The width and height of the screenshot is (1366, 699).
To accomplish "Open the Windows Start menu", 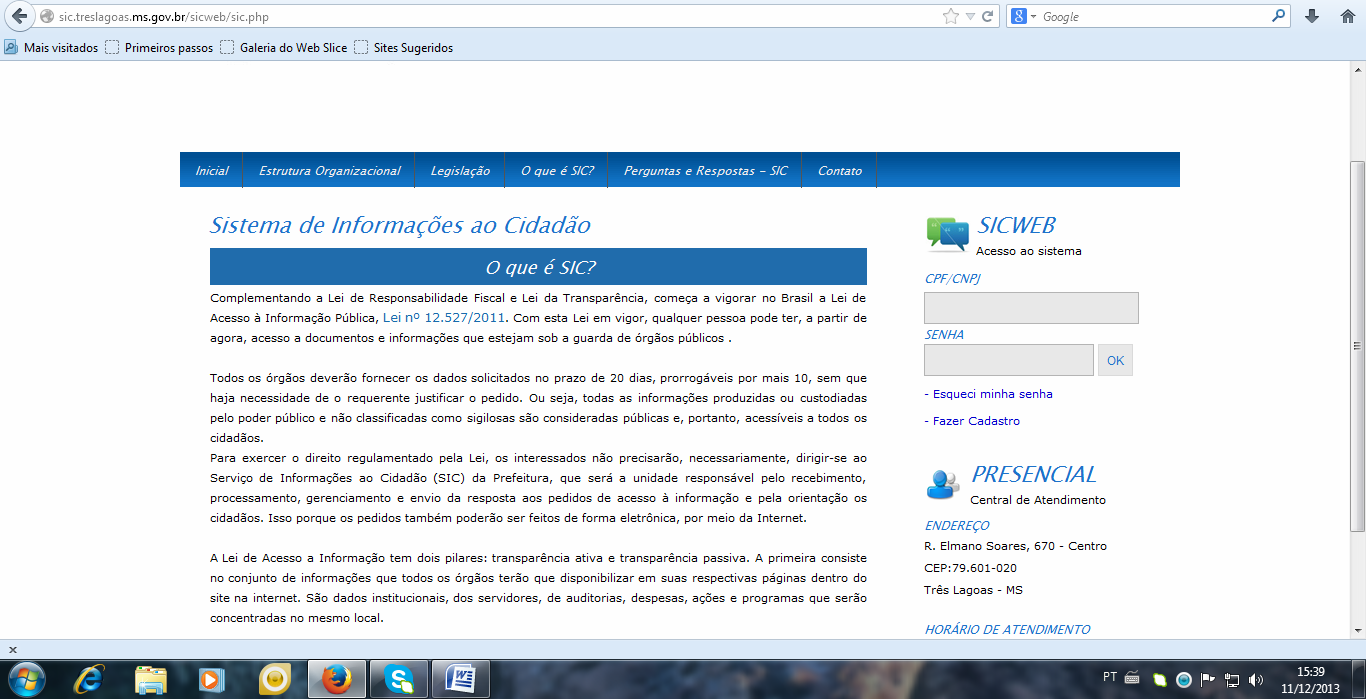I will [x=26, y=679].
